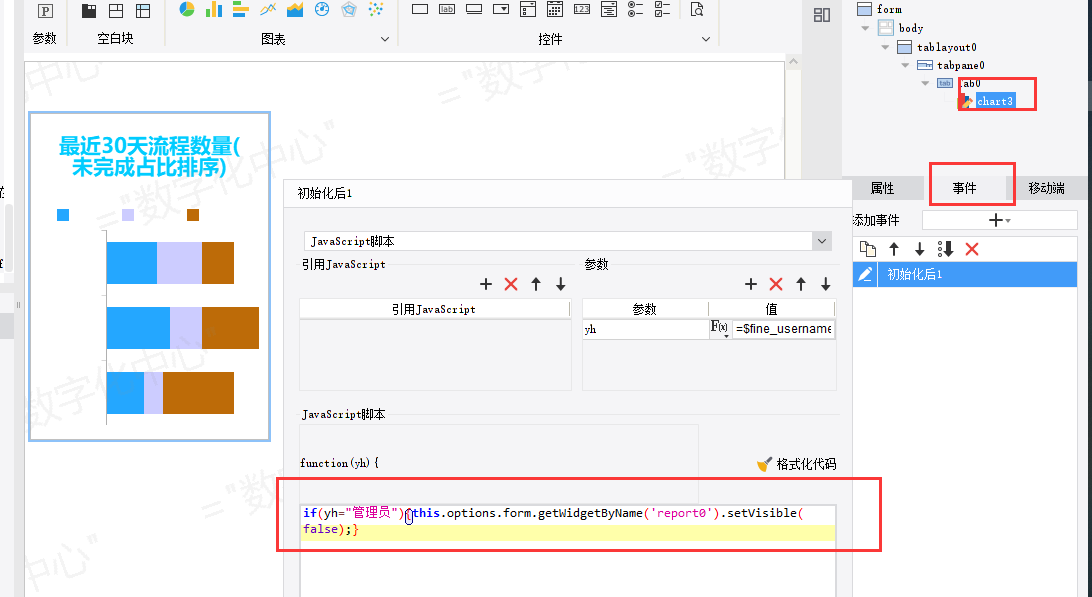This screenshot has width=1092, height=597.
Task: Expand the widget list dropdown
Action: click(x=705, y=39)
